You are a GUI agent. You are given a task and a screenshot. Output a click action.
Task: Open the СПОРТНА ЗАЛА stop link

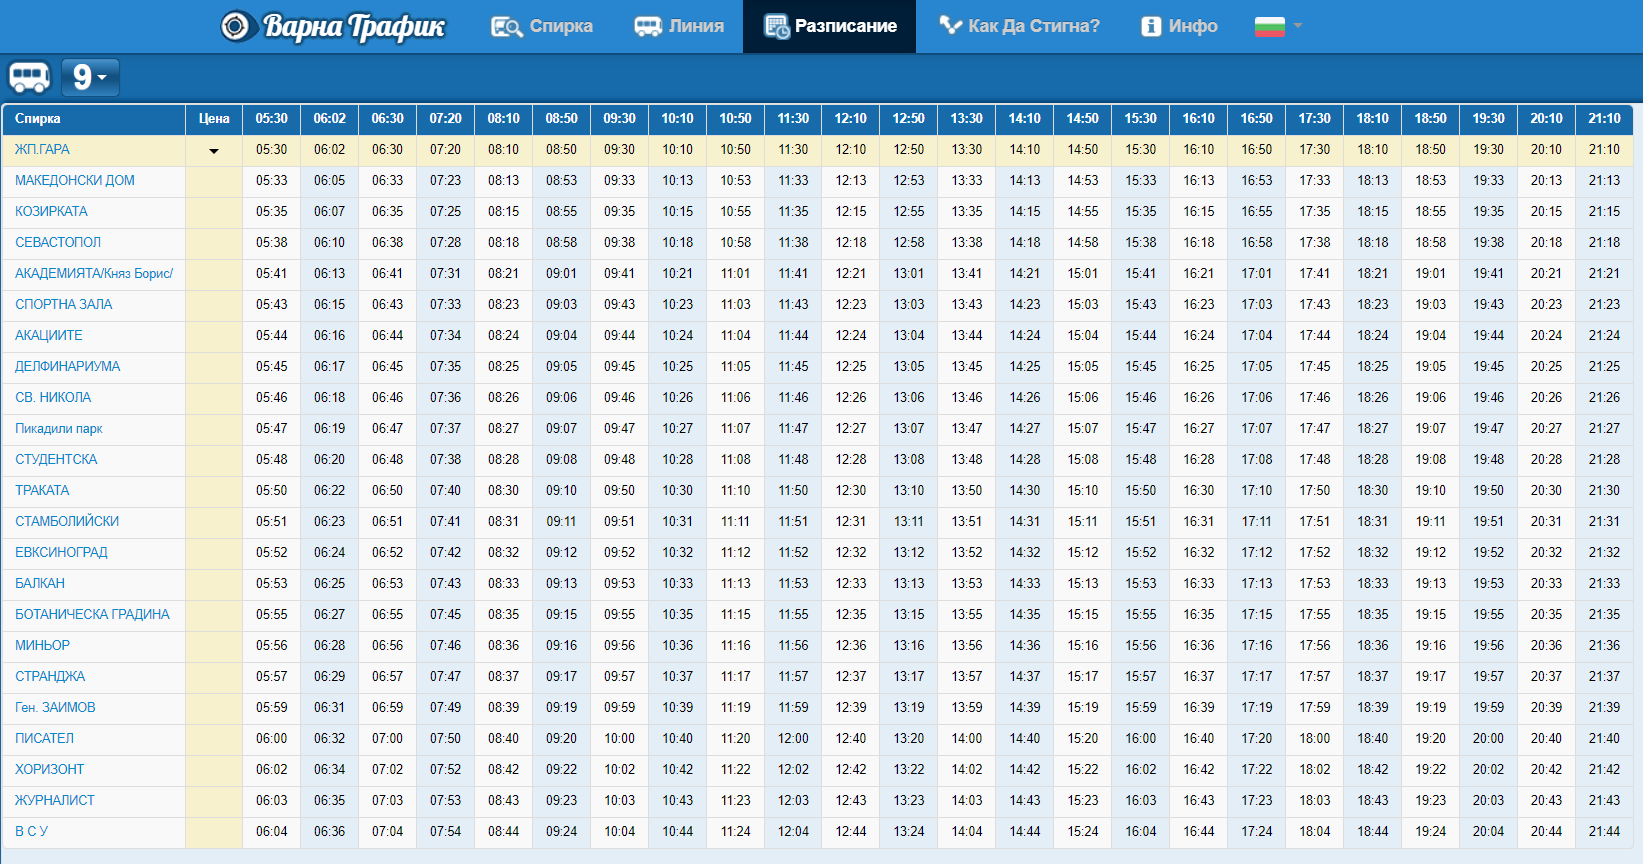coord(64,304)
